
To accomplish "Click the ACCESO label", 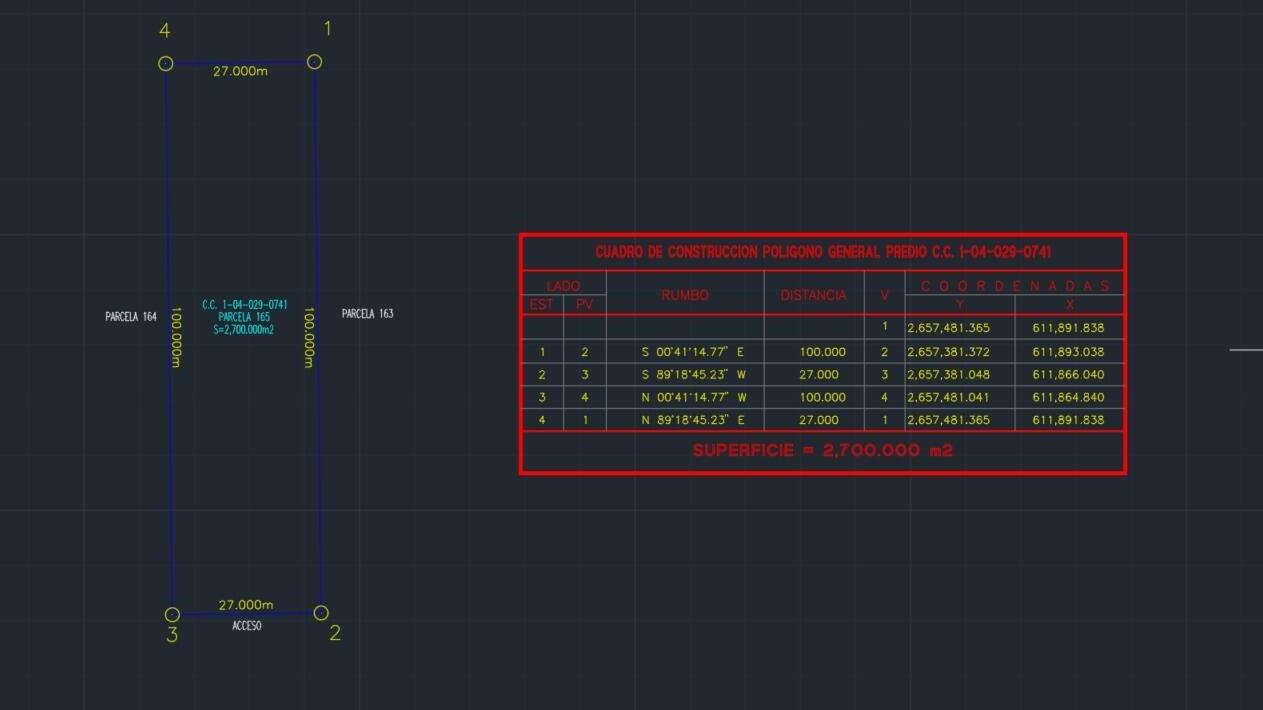I will tap(247, 626).
